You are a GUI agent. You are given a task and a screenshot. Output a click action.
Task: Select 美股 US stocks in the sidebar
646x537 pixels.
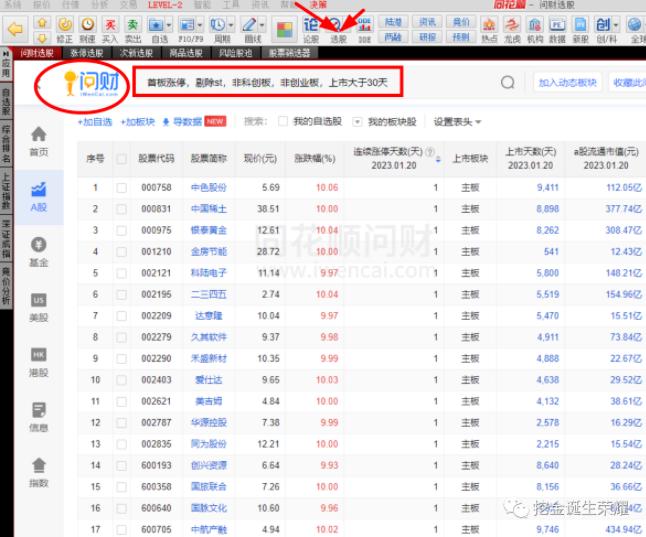[39, 307]
